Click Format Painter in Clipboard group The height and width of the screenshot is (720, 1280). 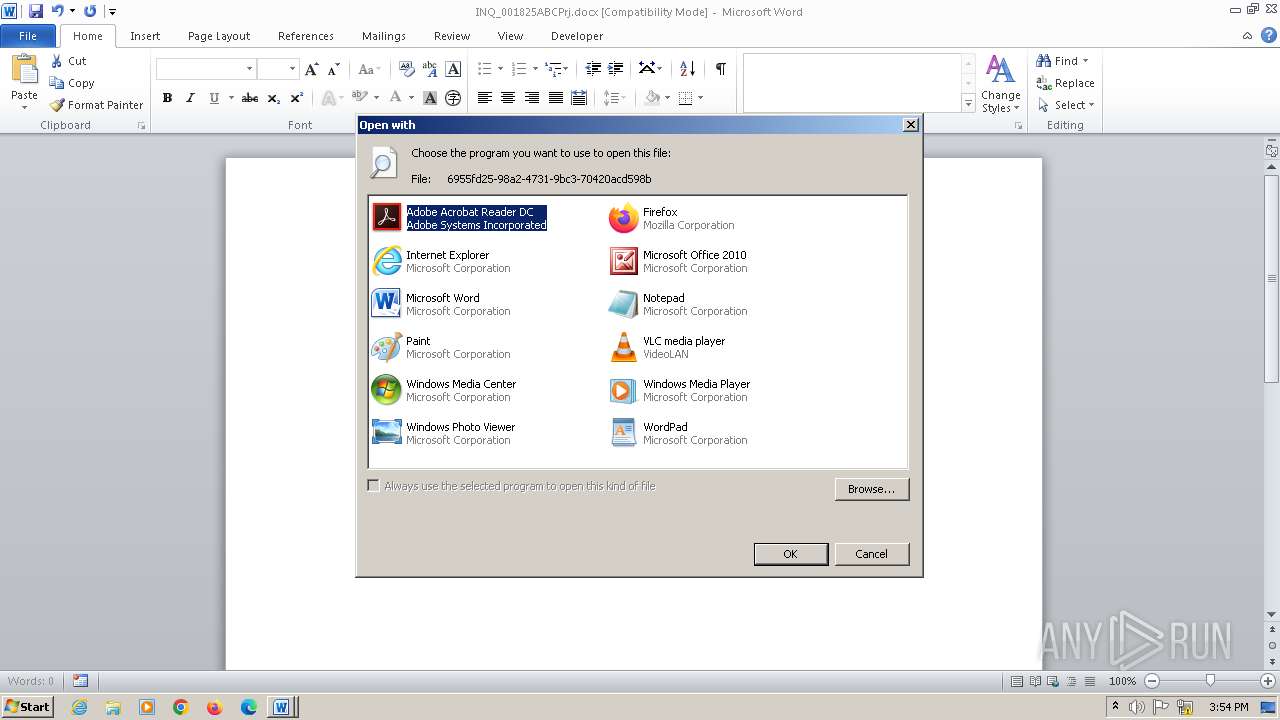point(97,105)
